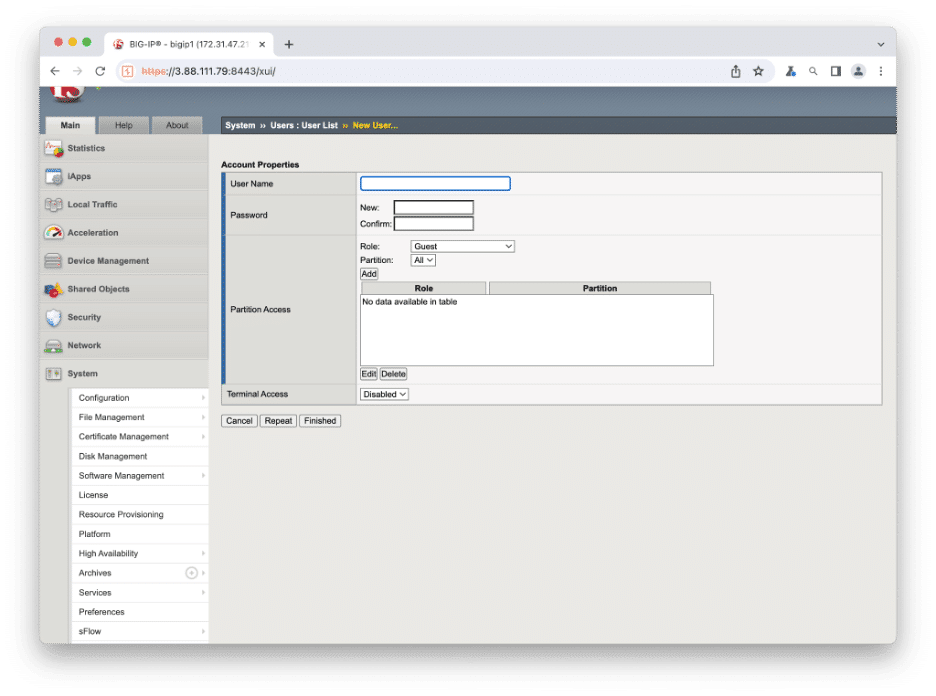Click the Add button

369,274
